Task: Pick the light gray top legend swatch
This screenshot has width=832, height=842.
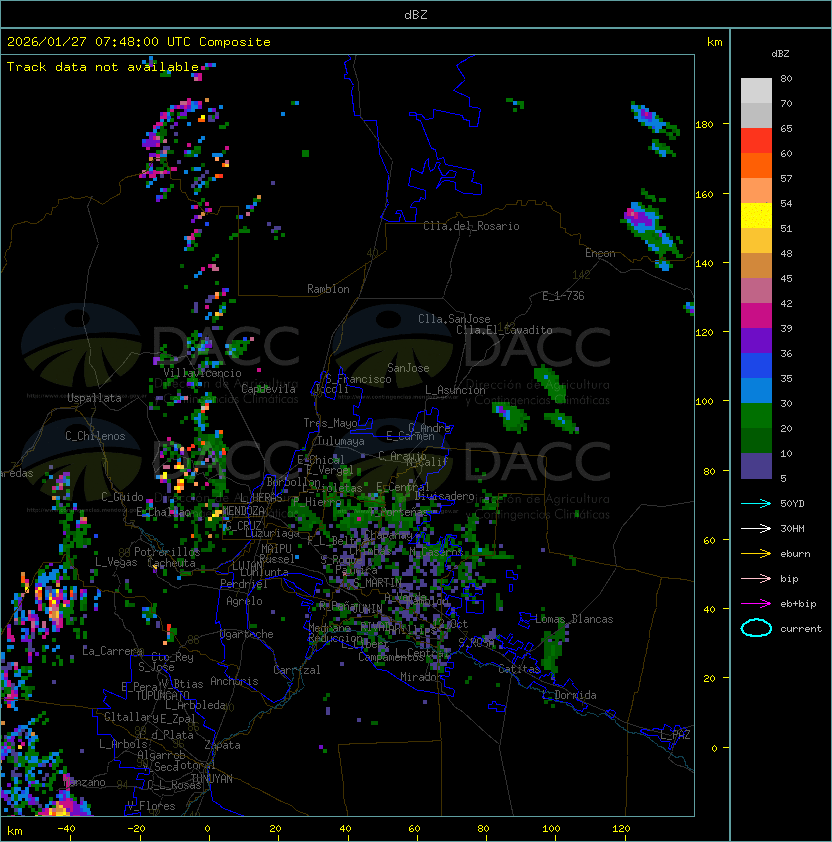Action: 756,91
